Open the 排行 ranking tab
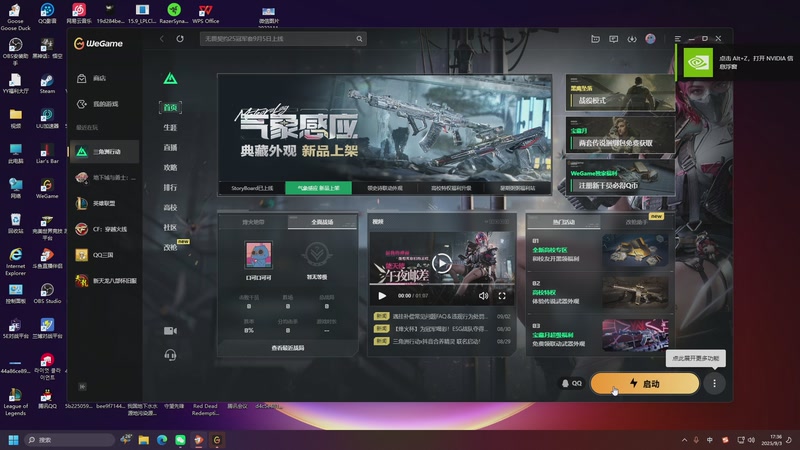 170,187
